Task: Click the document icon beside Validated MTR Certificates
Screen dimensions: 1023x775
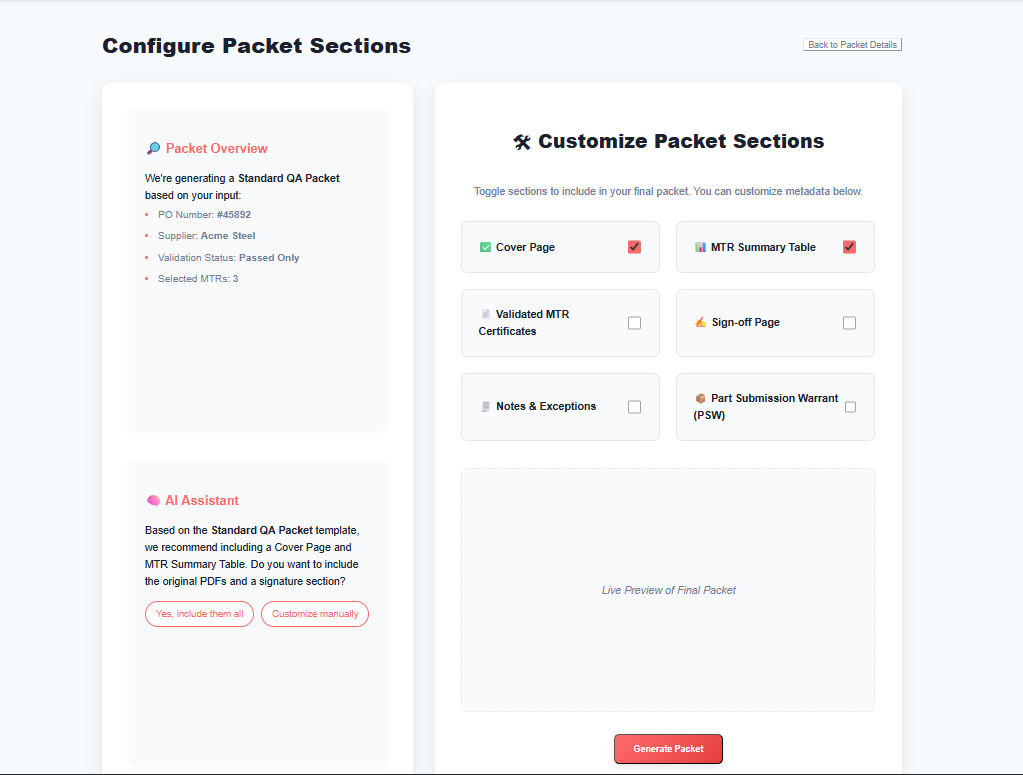Action: (485, 314)
